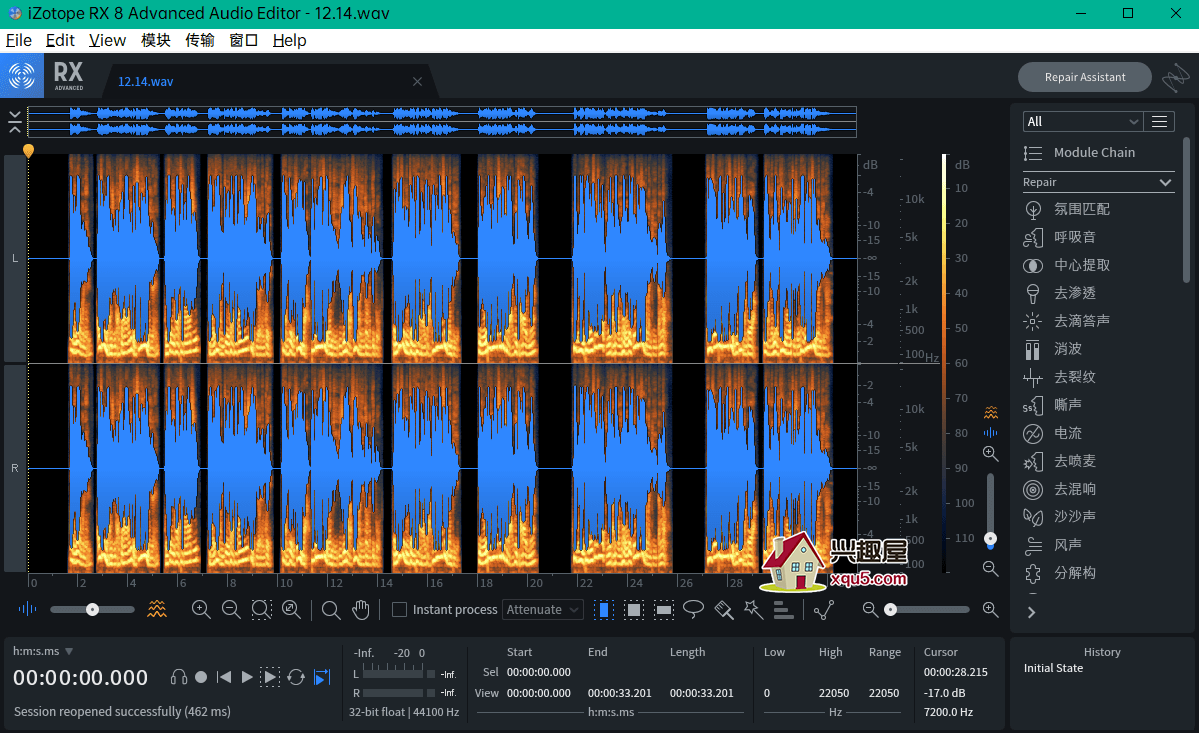1199x733 pixels.
Task: Select the time selection tool
Action: pos(603,609)
